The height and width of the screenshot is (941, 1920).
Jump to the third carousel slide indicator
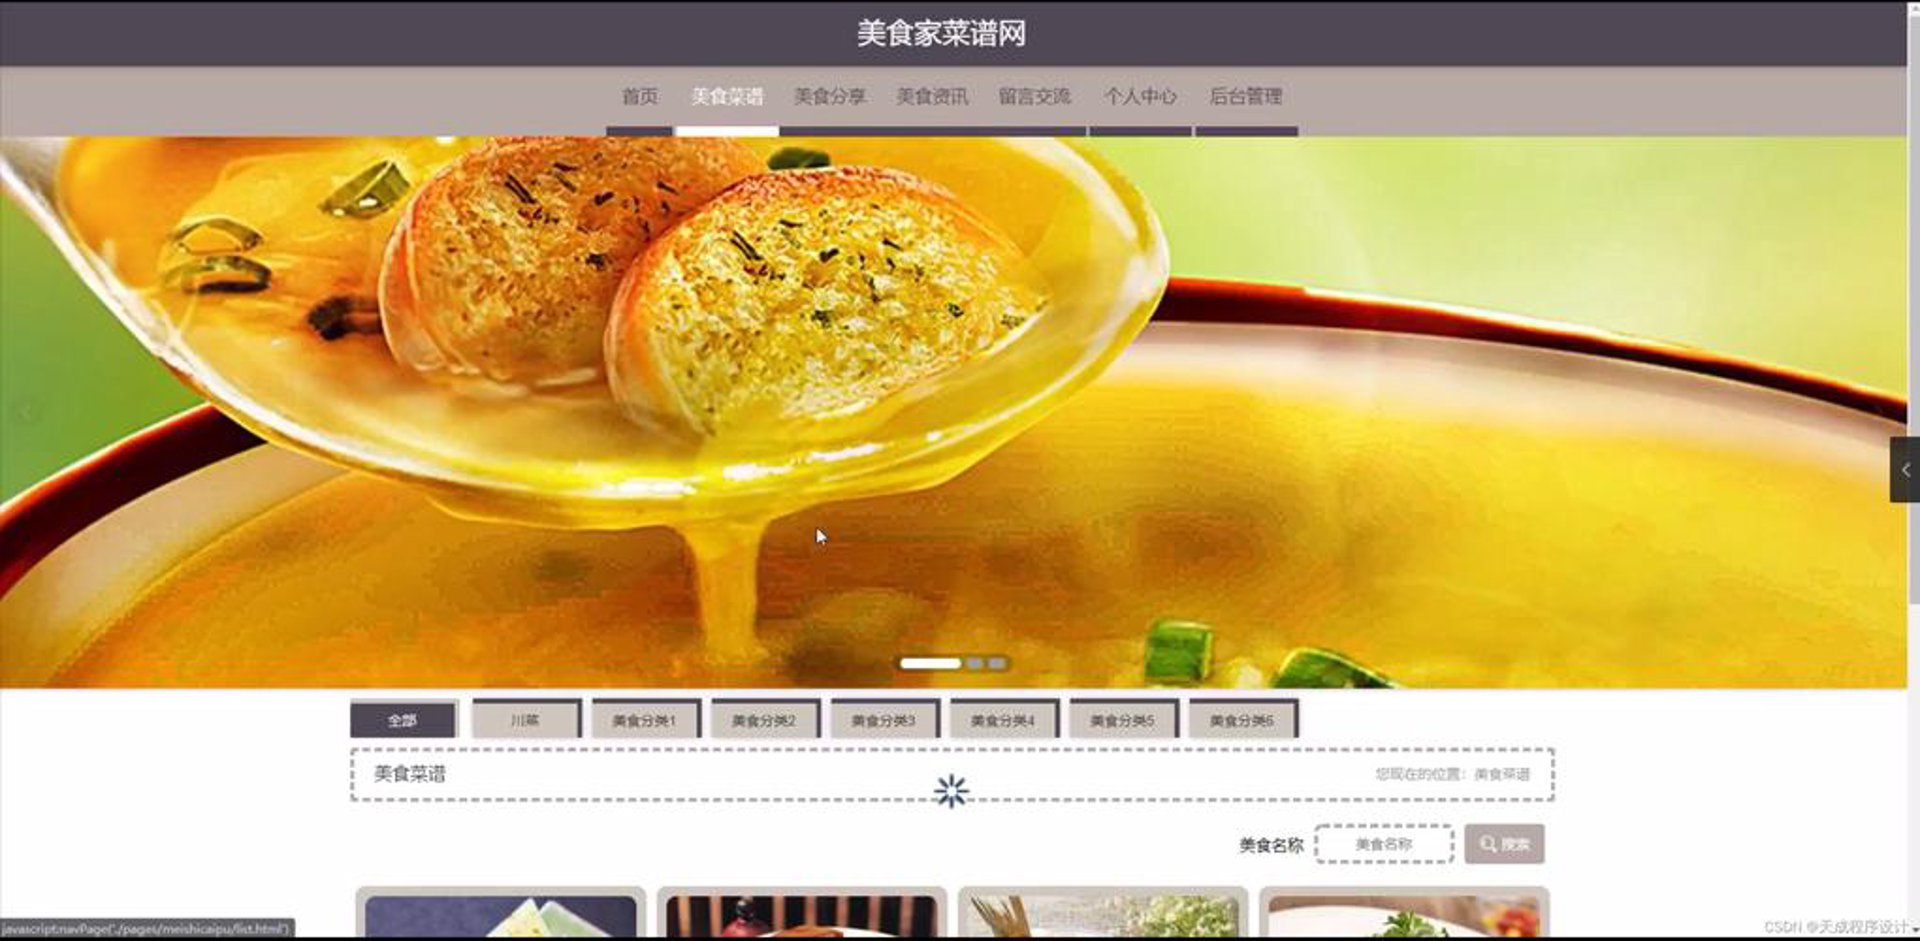tap(997, 663)
